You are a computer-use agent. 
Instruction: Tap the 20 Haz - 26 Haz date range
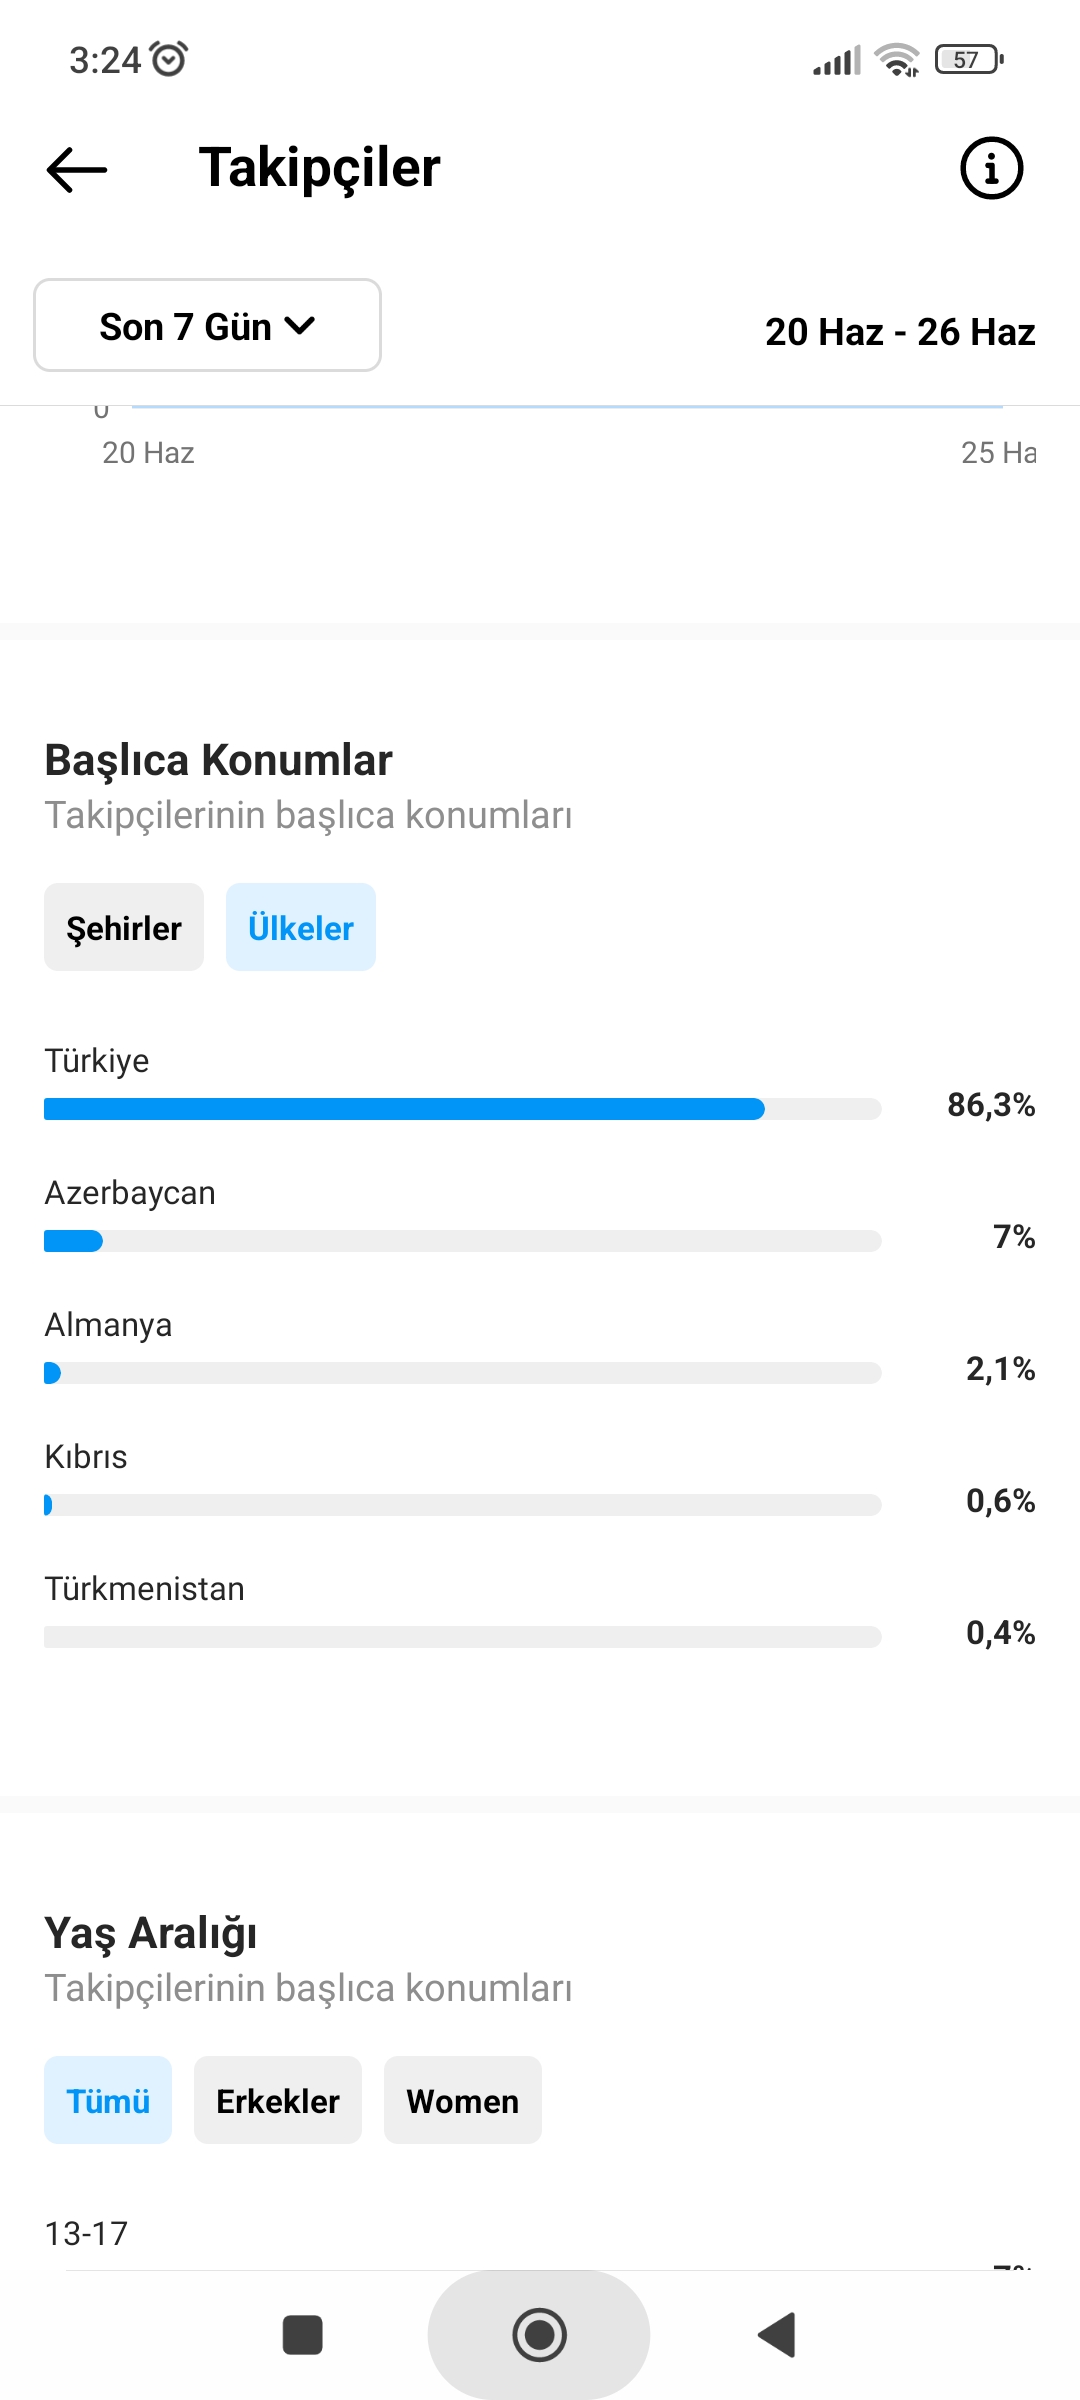pyautogui.click(x=900, y=332)
